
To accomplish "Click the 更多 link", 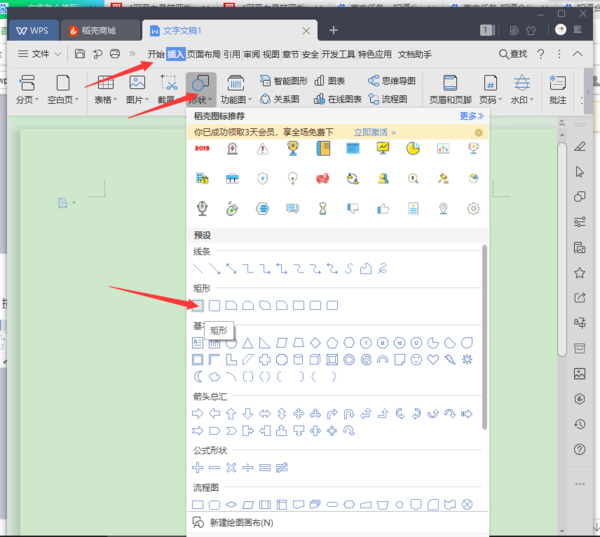I will click(x=471, y=116).
